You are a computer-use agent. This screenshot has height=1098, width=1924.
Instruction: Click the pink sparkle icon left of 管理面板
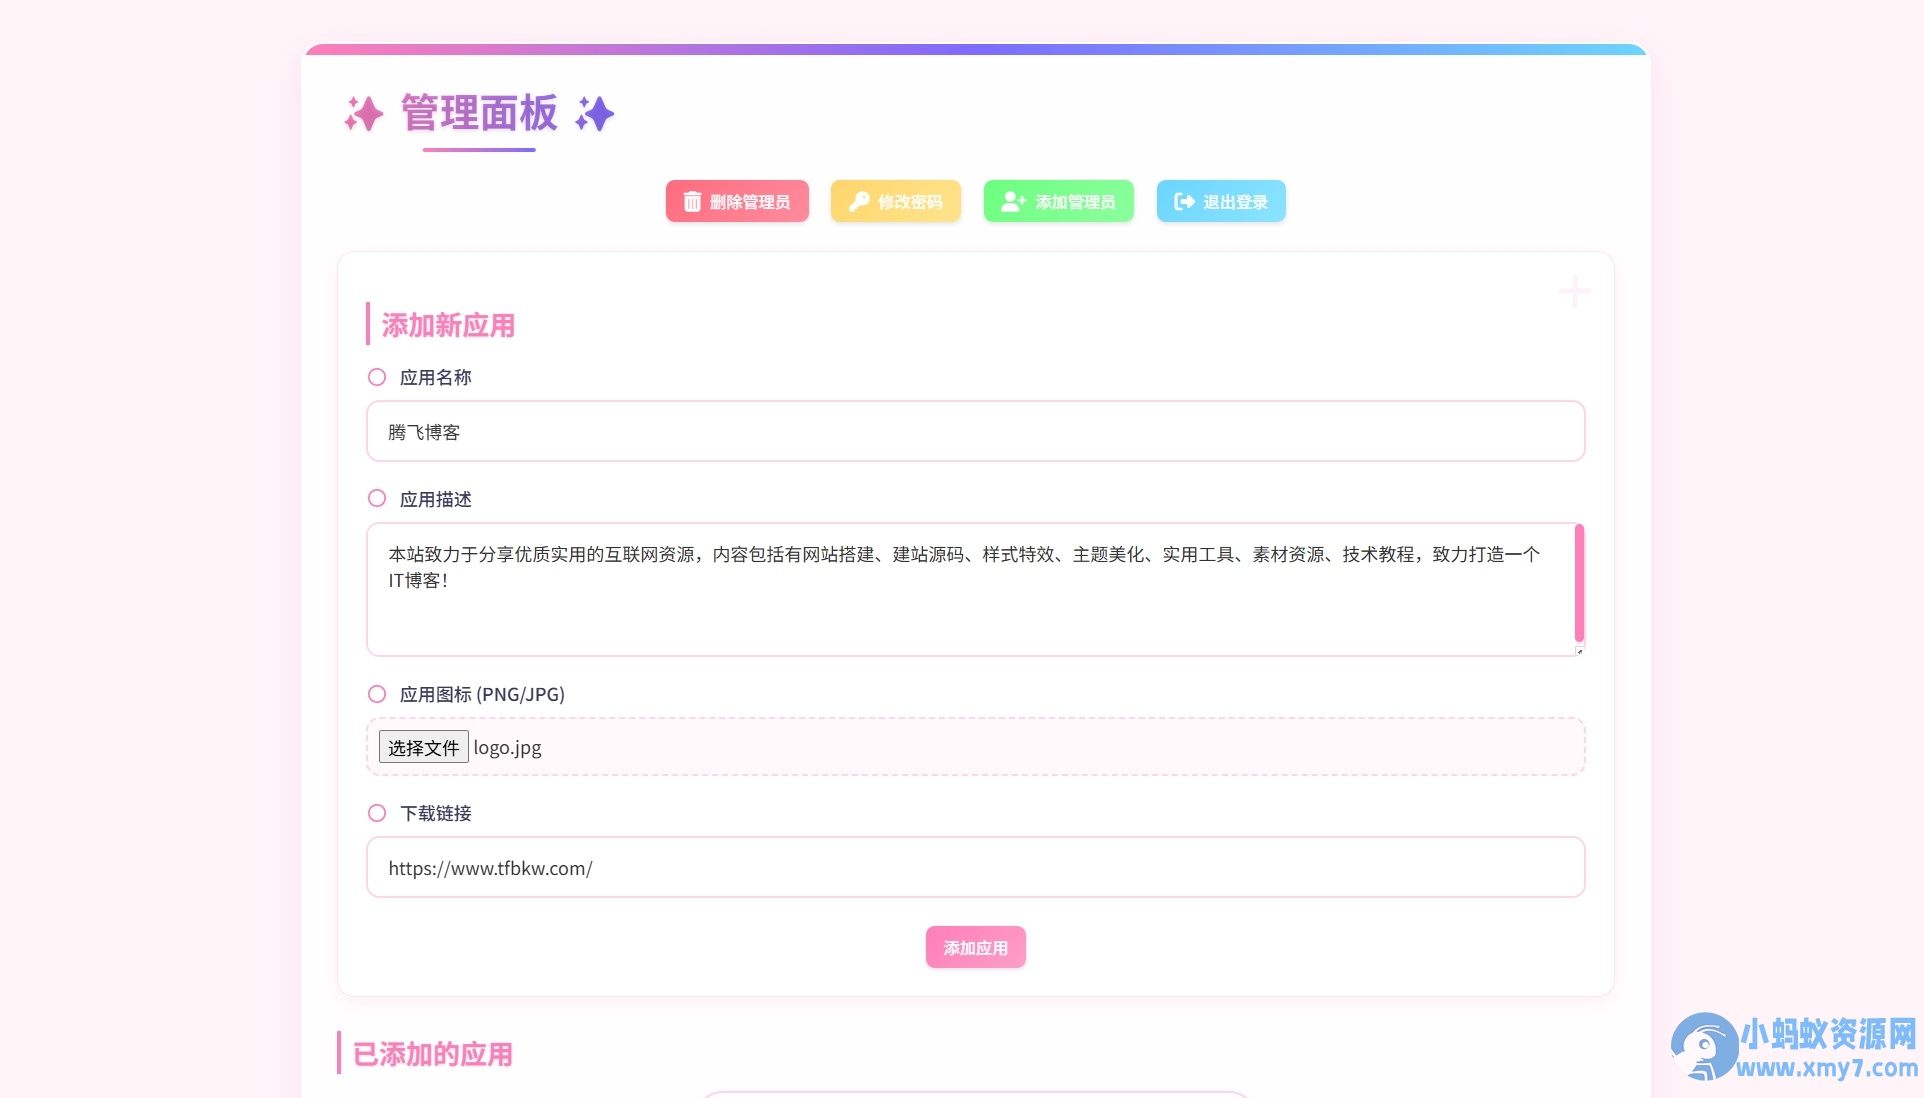coord(364,114)
